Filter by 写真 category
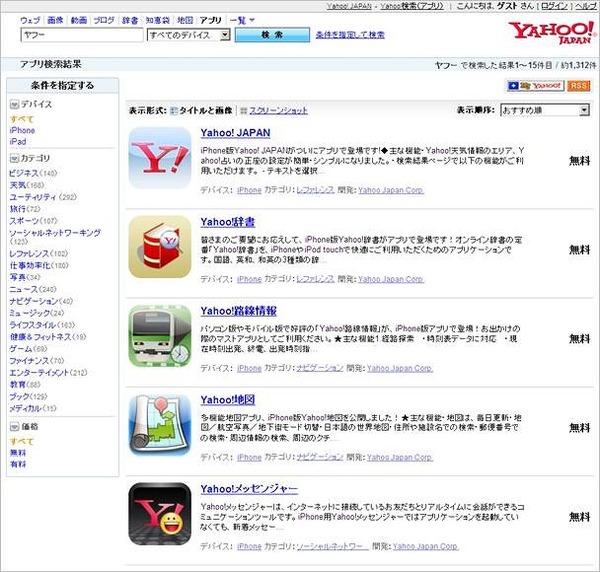The width and height of the screenshot is (600, 572). [18, 277]
